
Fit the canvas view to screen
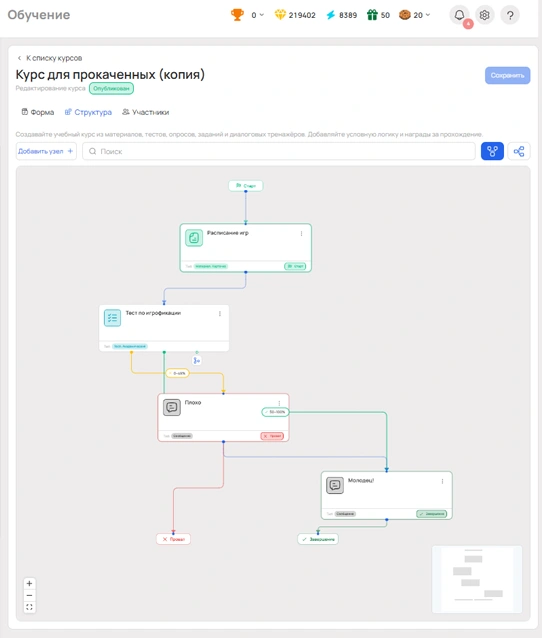click(x=29, y=607)
